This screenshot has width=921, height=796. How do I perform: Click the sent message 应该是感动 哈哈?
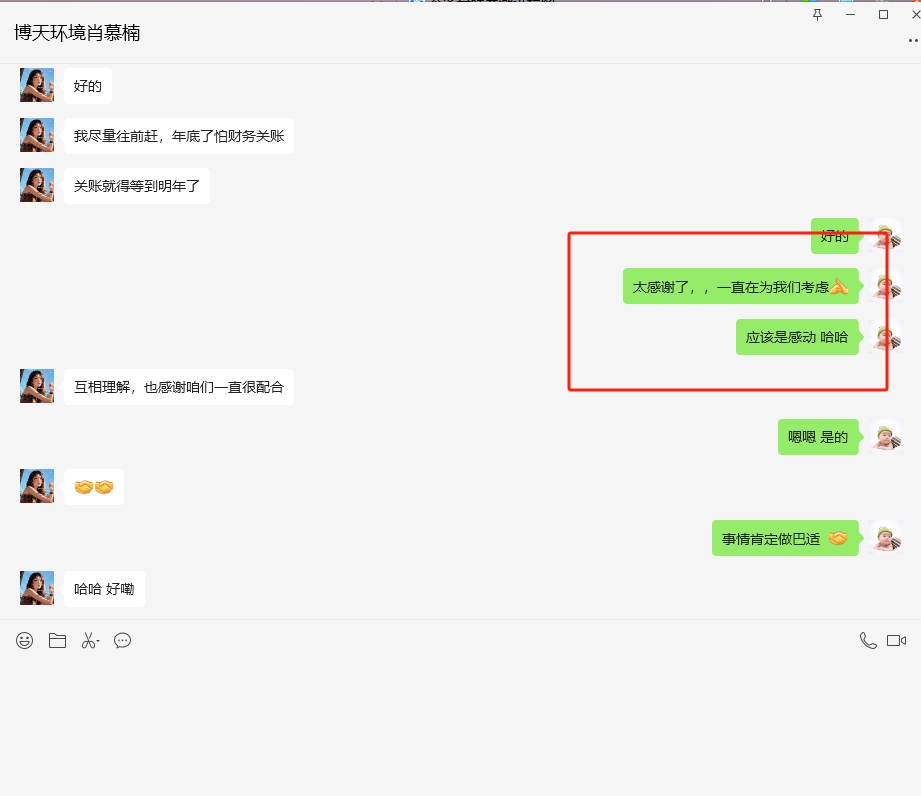pos(797,337)
